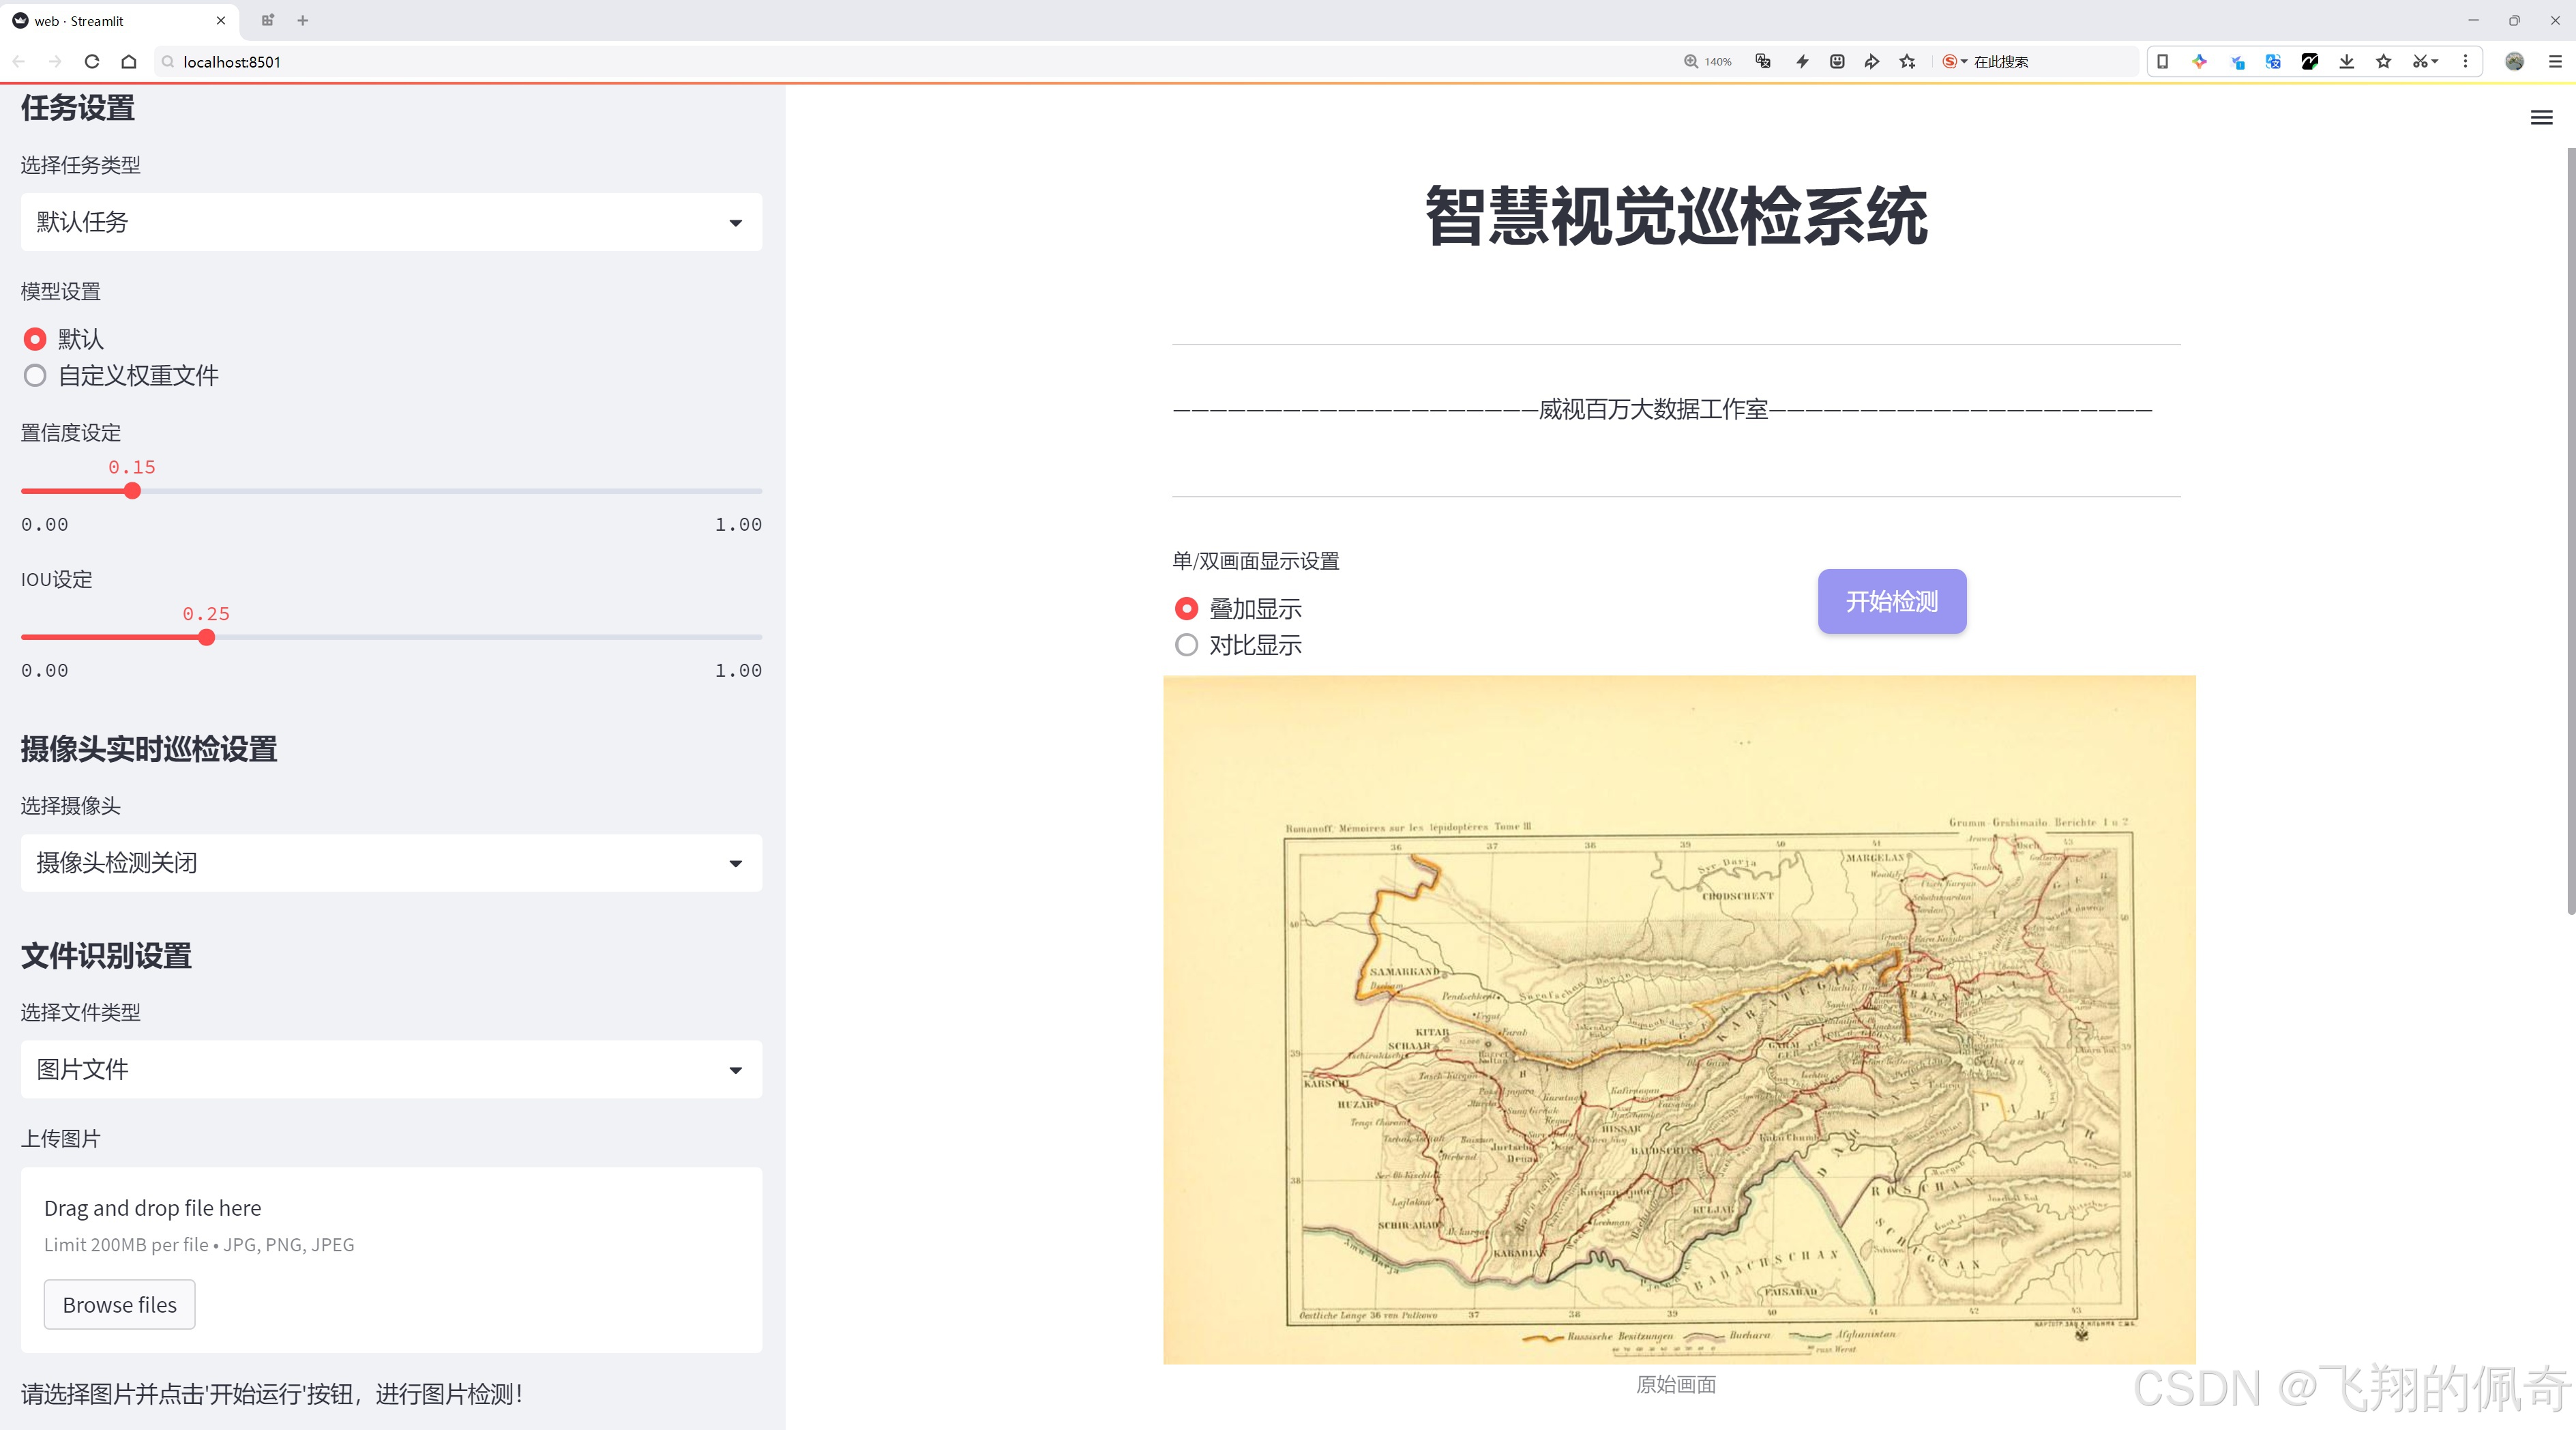
Task: Click the mobile device view icon
Action: [x=2163, y=61]
